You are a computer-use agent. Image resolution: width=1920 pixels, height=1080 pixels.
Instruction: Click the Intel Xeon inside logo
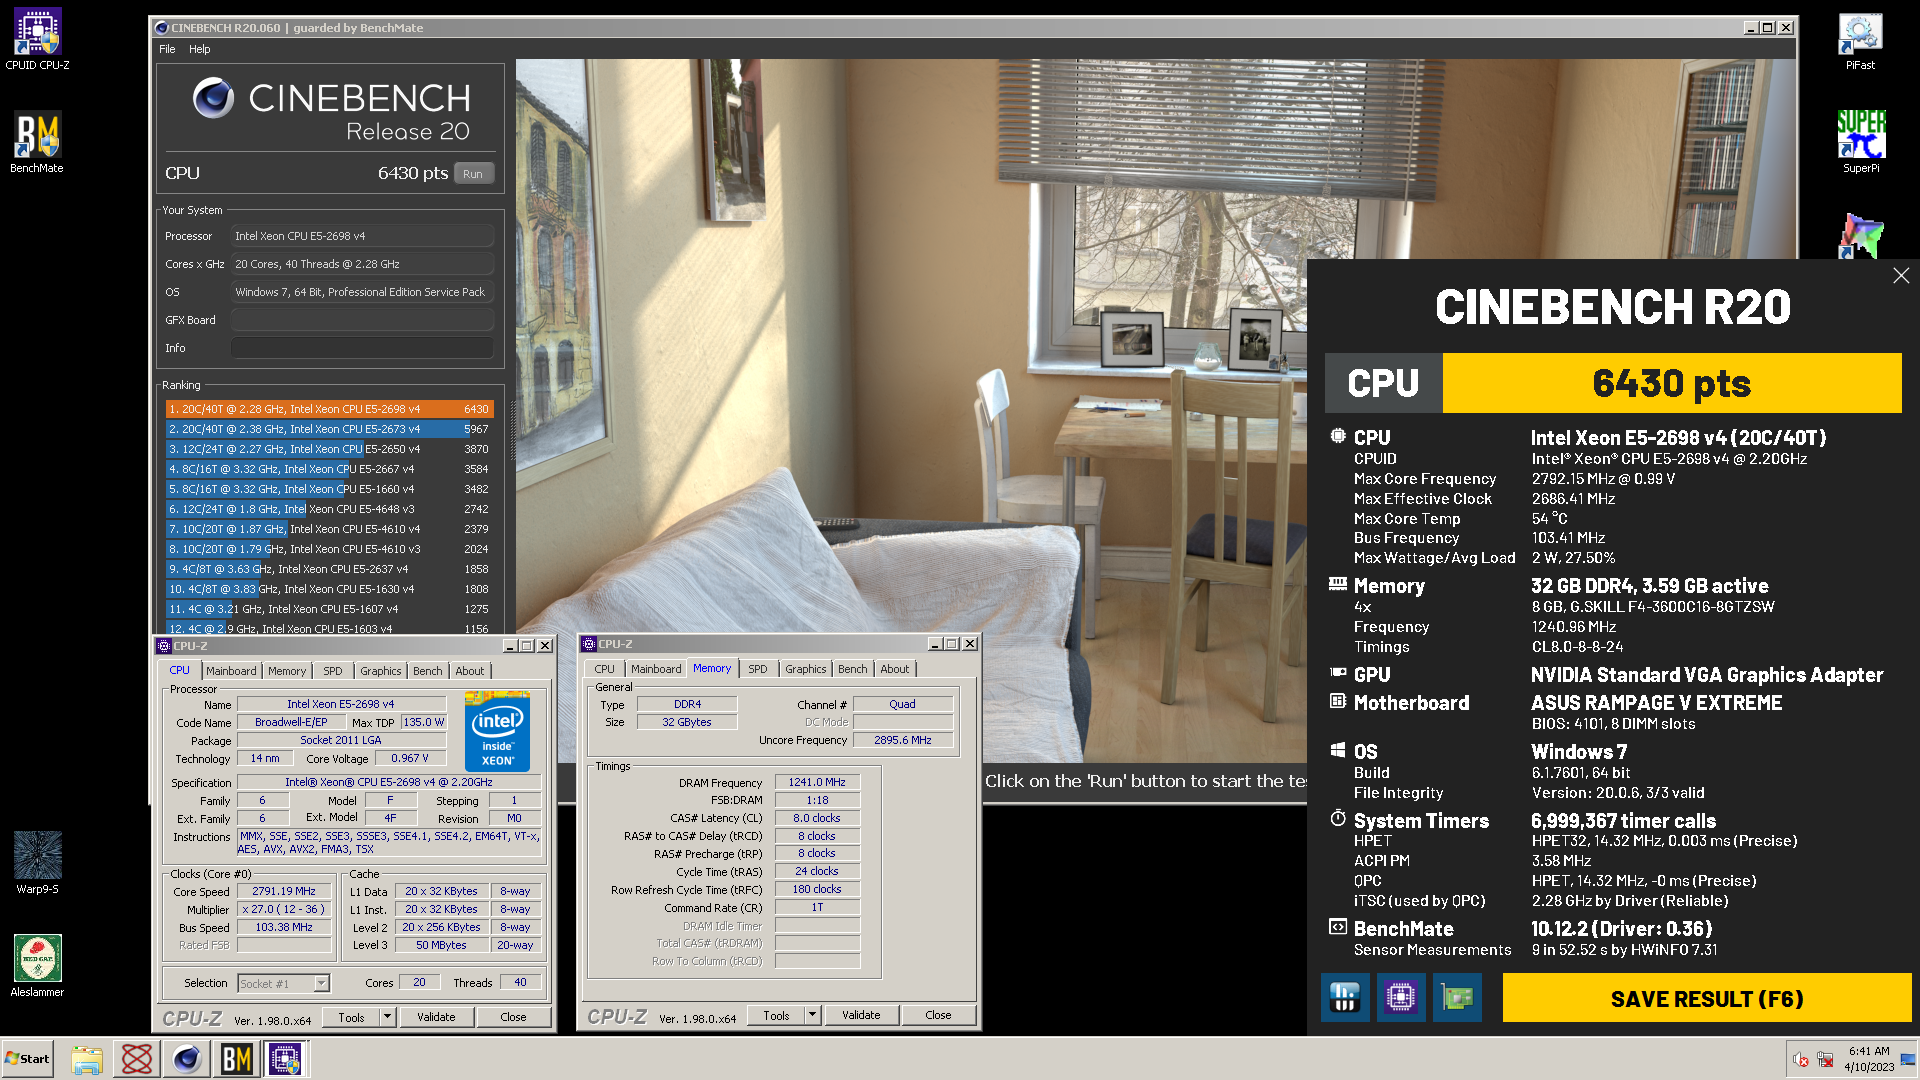(x=497, y=731)
